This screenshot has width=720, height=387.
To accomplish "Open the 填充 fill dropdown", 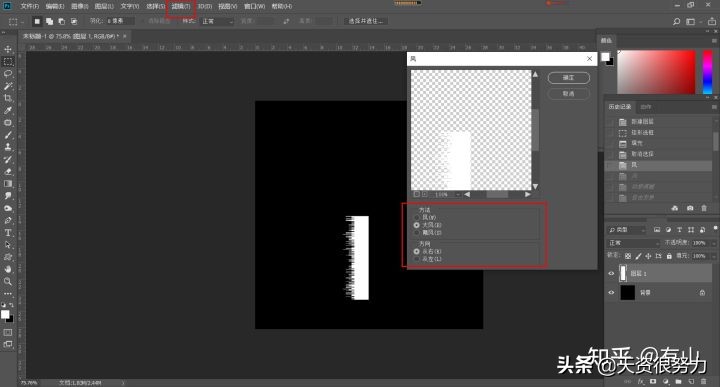I will (x=714, y=256).
